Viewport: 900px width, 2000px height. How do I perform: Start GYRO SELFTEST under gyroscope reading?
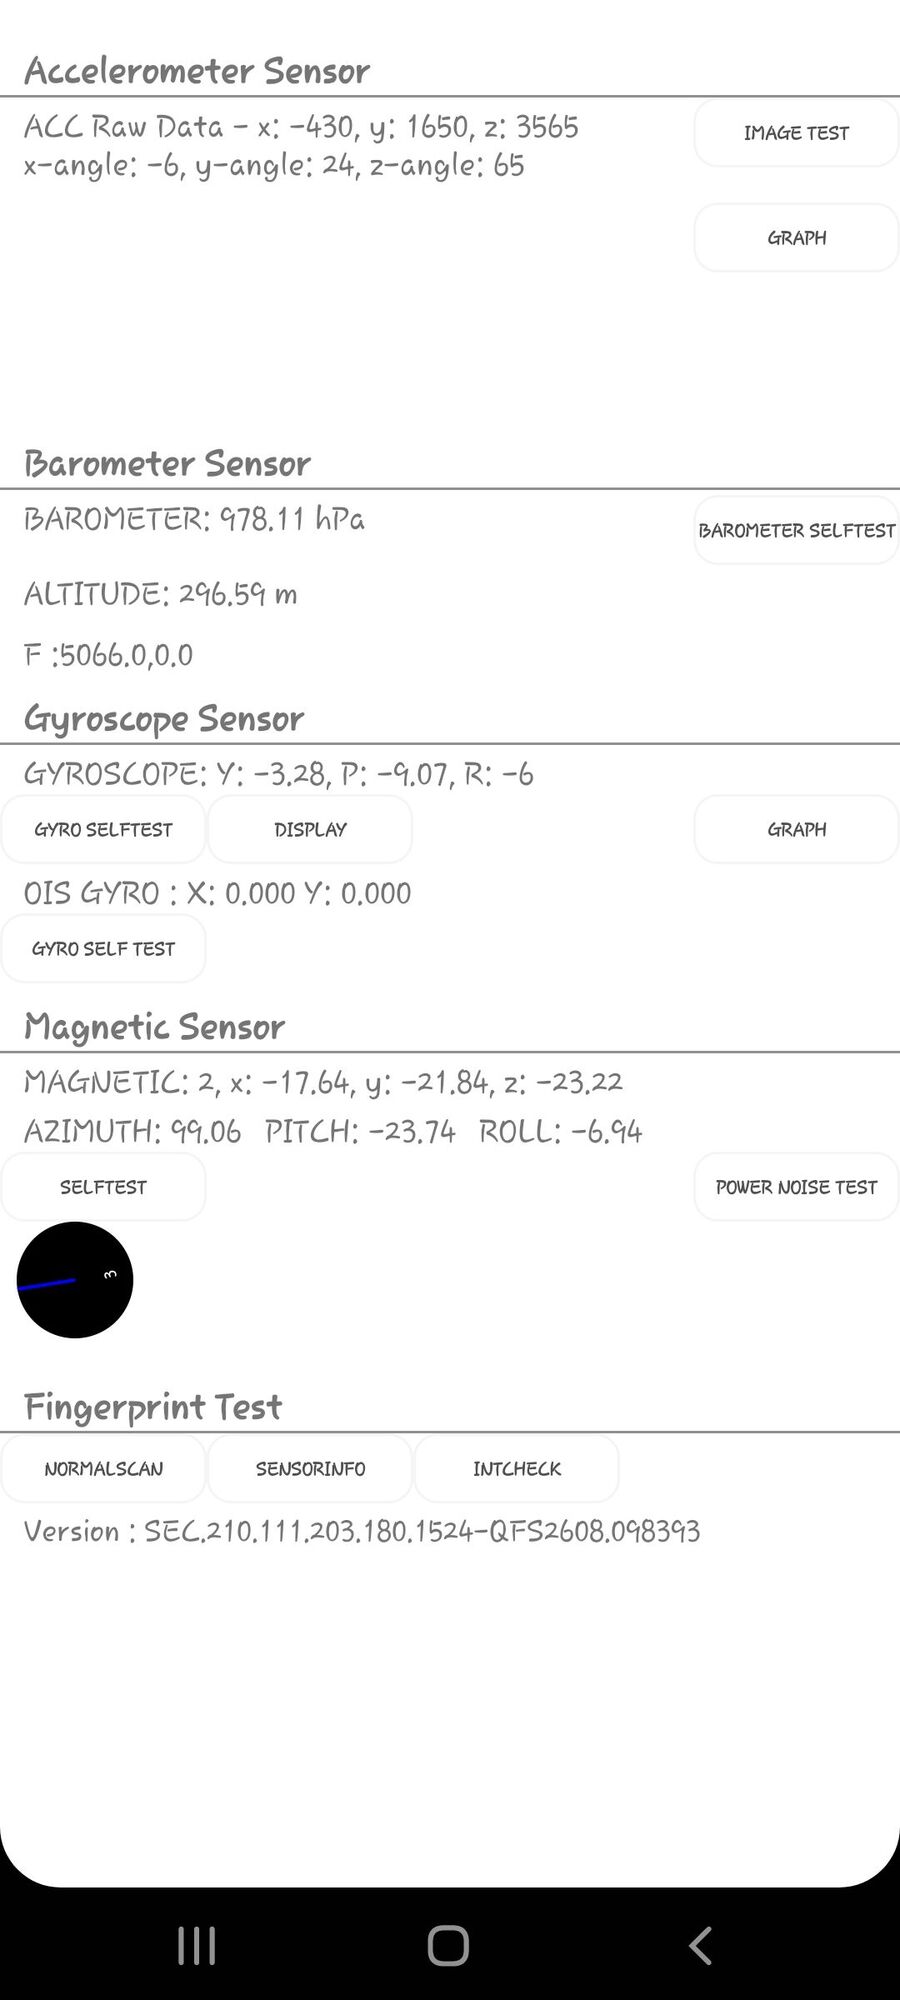pos(103,830)
